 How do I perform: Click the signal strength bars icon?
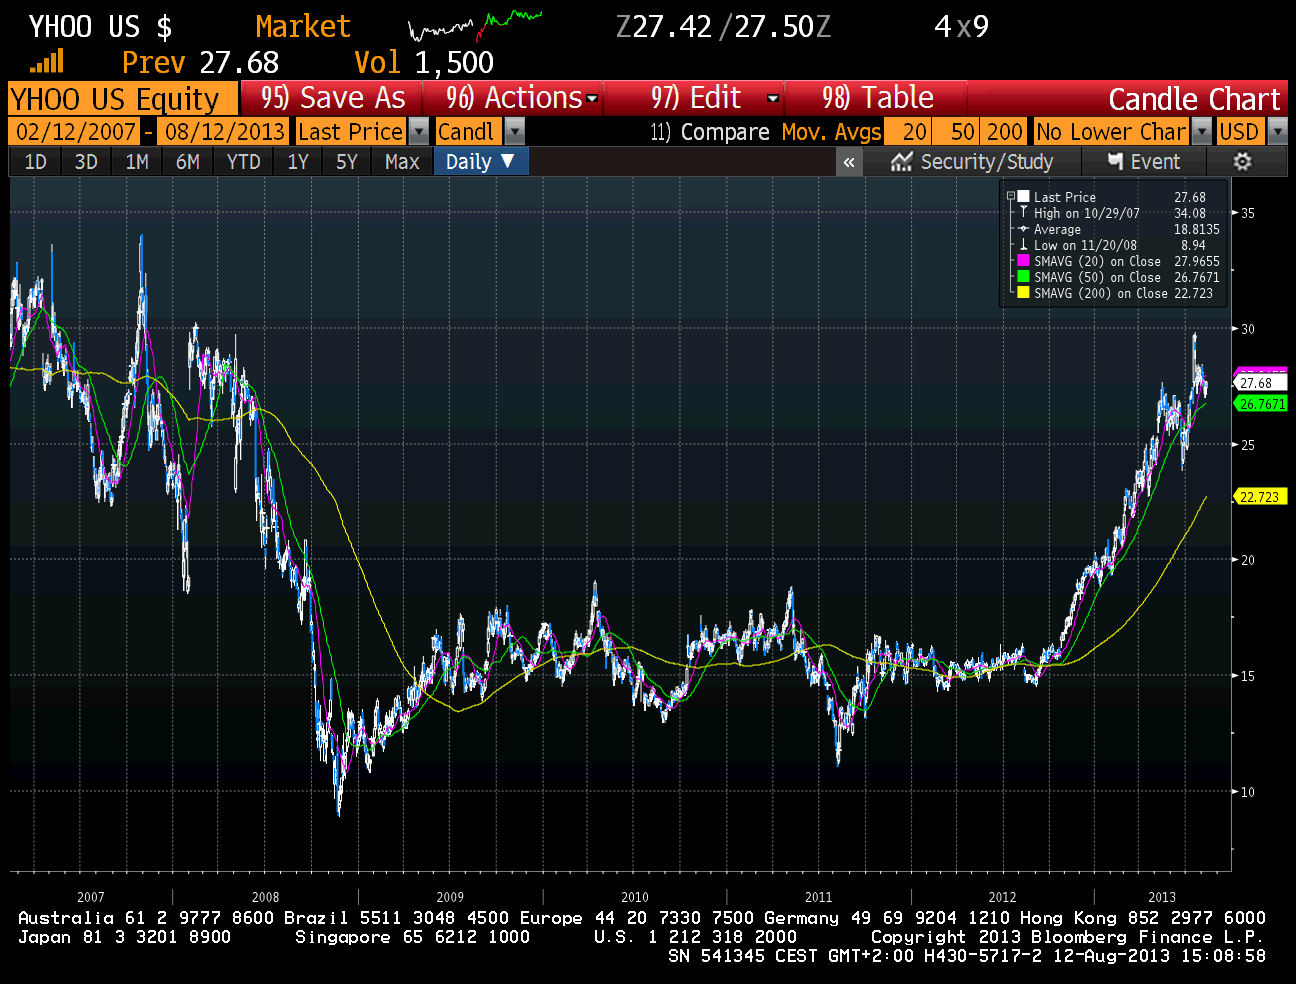click(46, 62)
